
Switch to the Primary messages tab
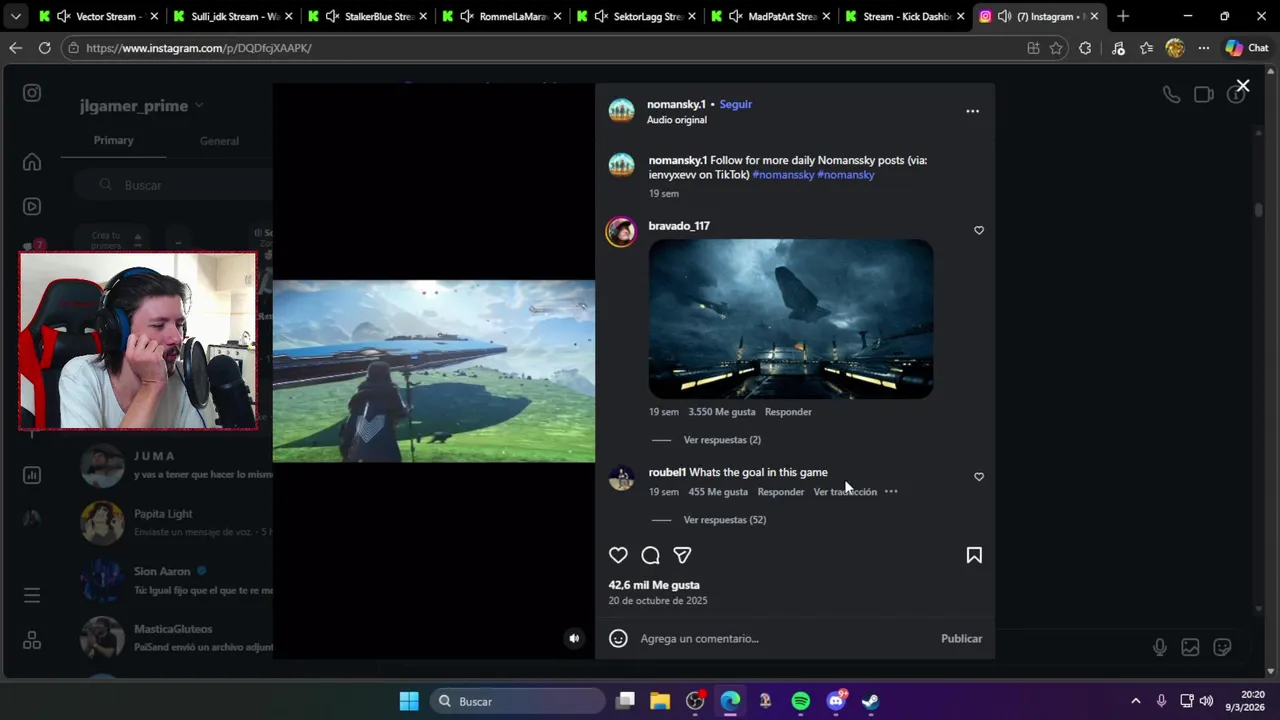(113, 140)
